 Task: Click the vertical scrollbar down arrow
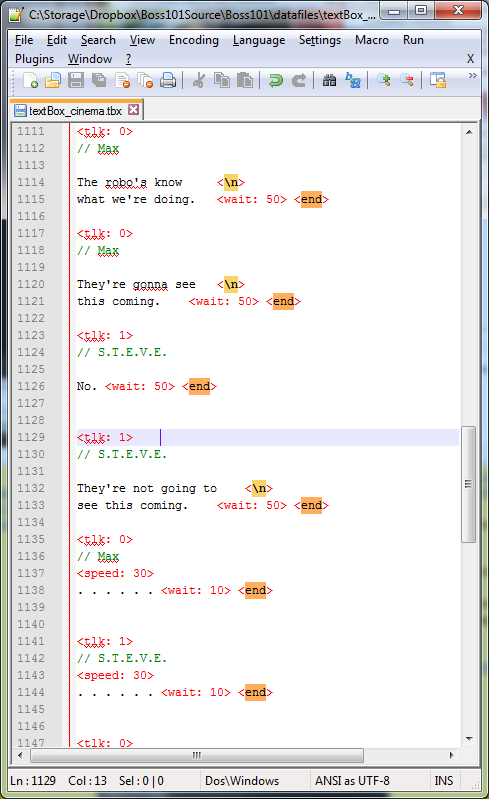(x=469, y=738)
